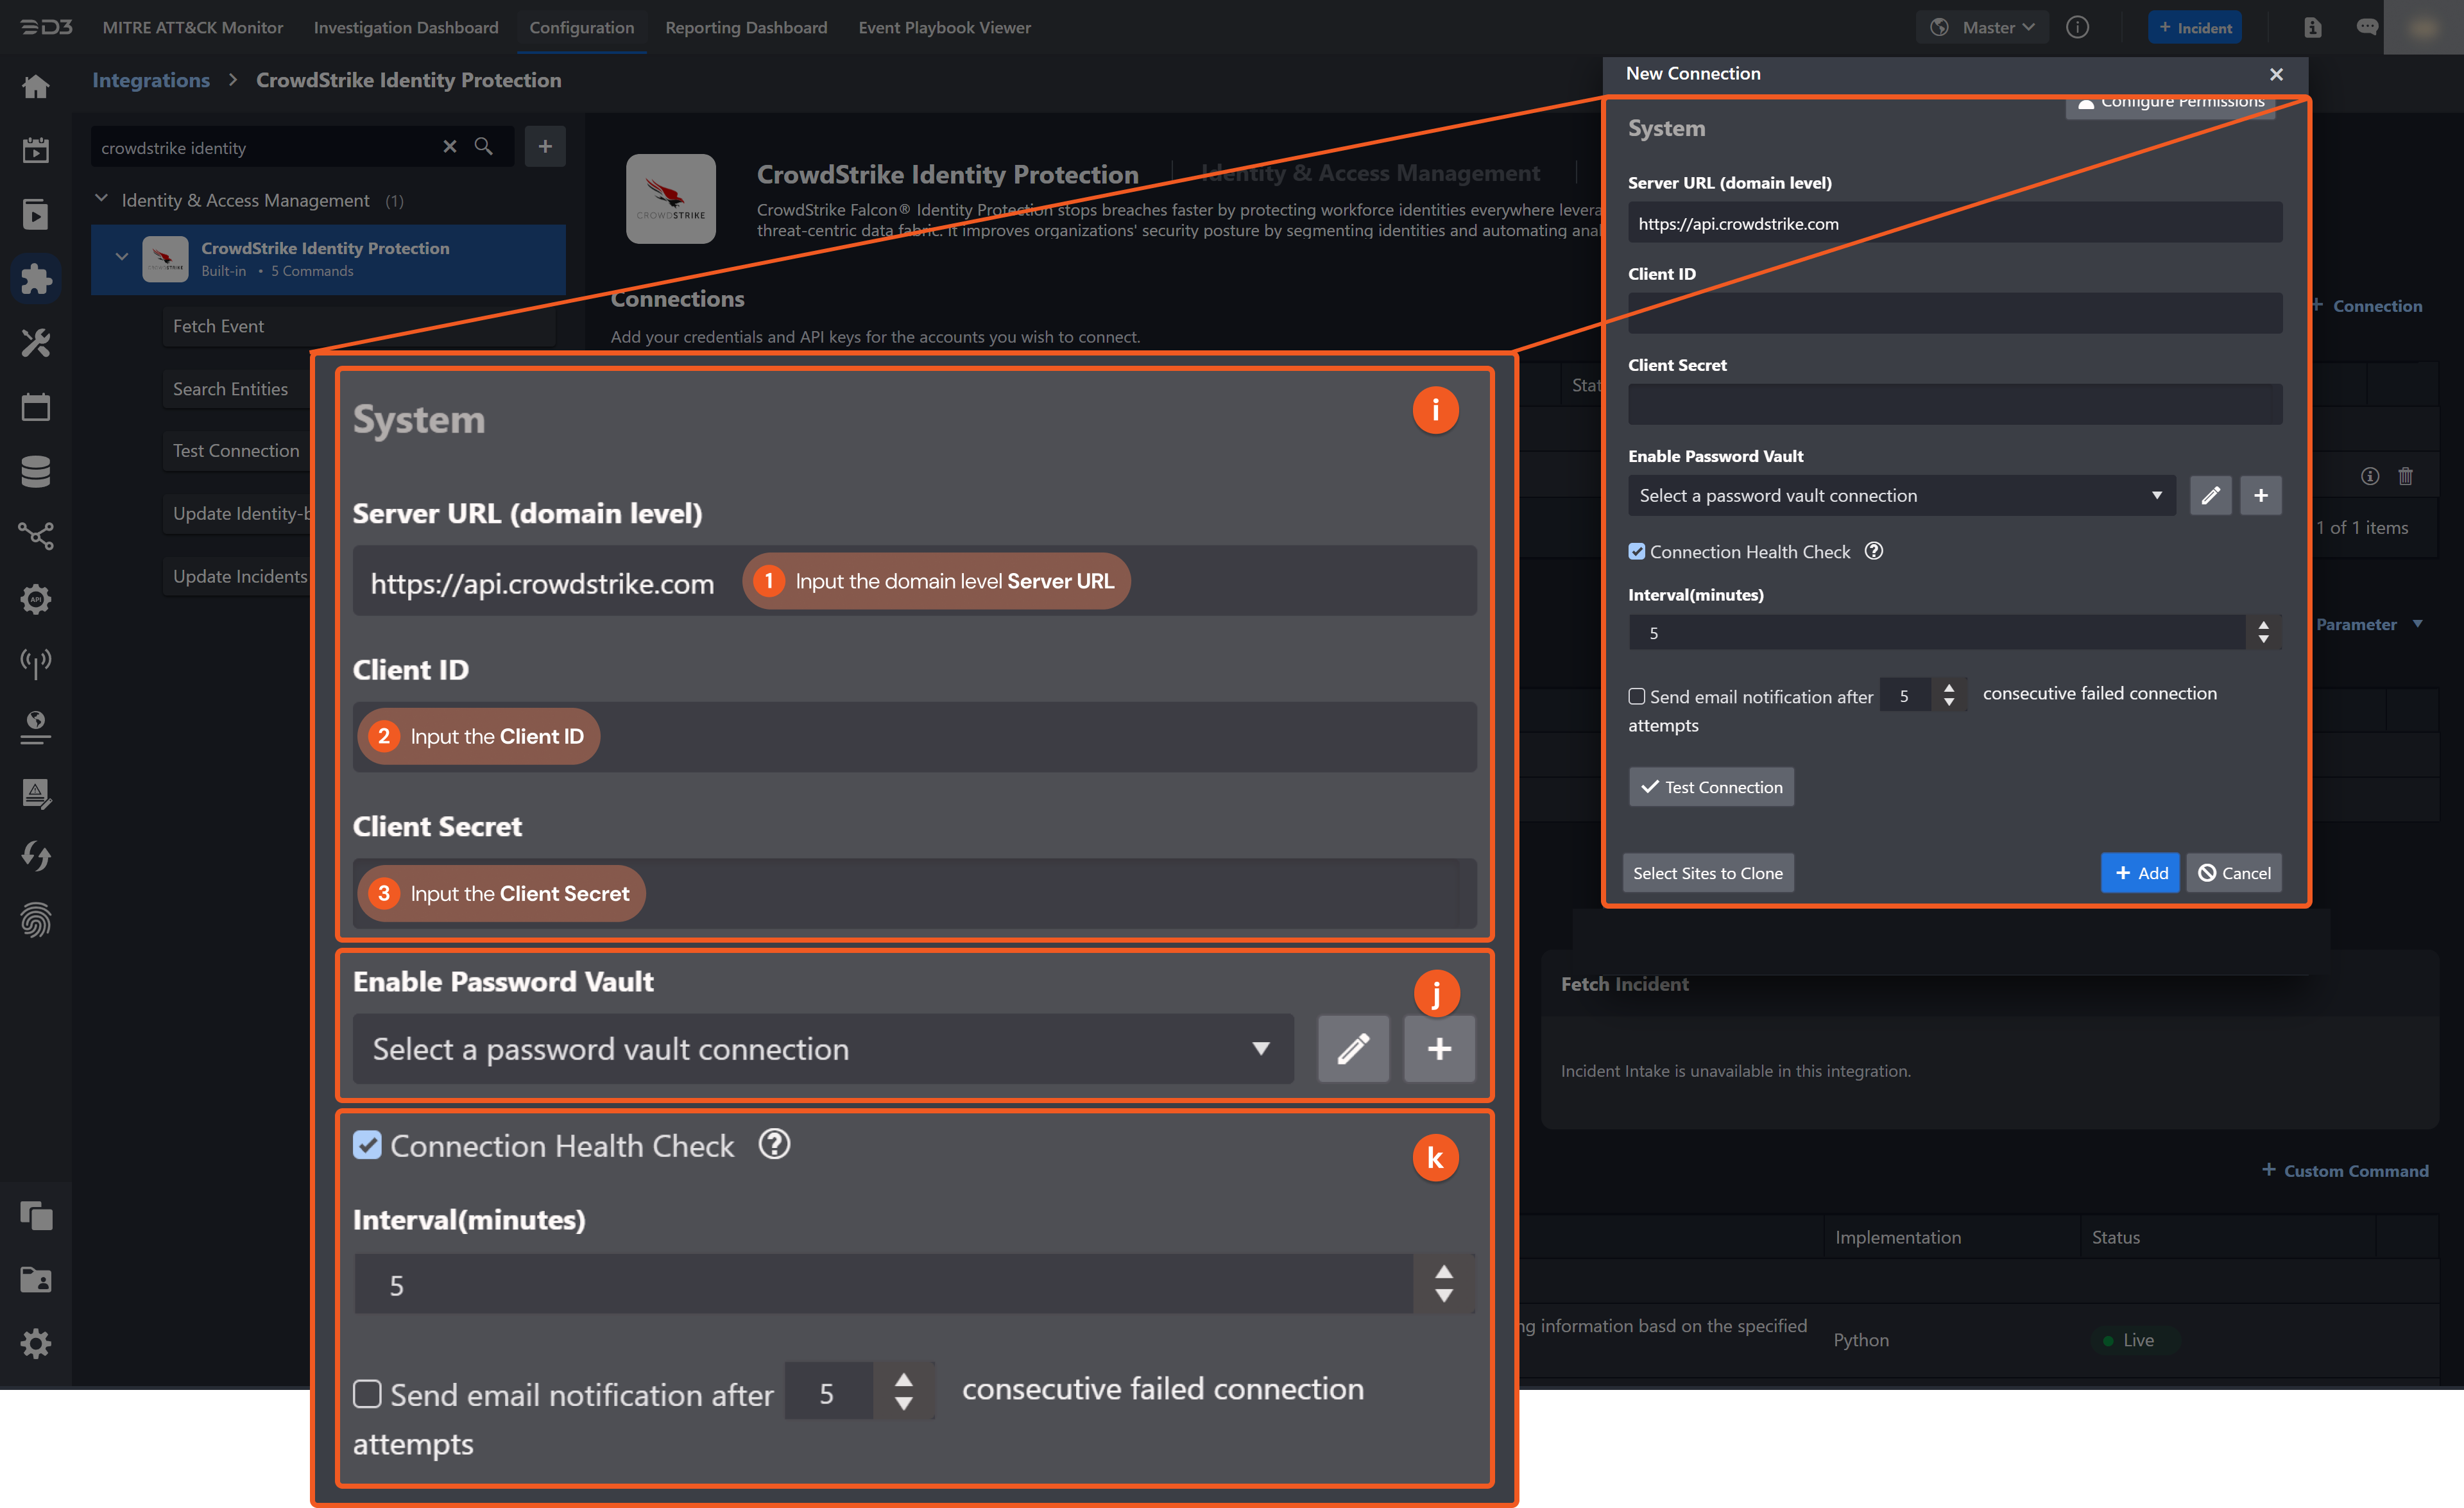Enable Send email notification after failed attempts

point(367,1393)
